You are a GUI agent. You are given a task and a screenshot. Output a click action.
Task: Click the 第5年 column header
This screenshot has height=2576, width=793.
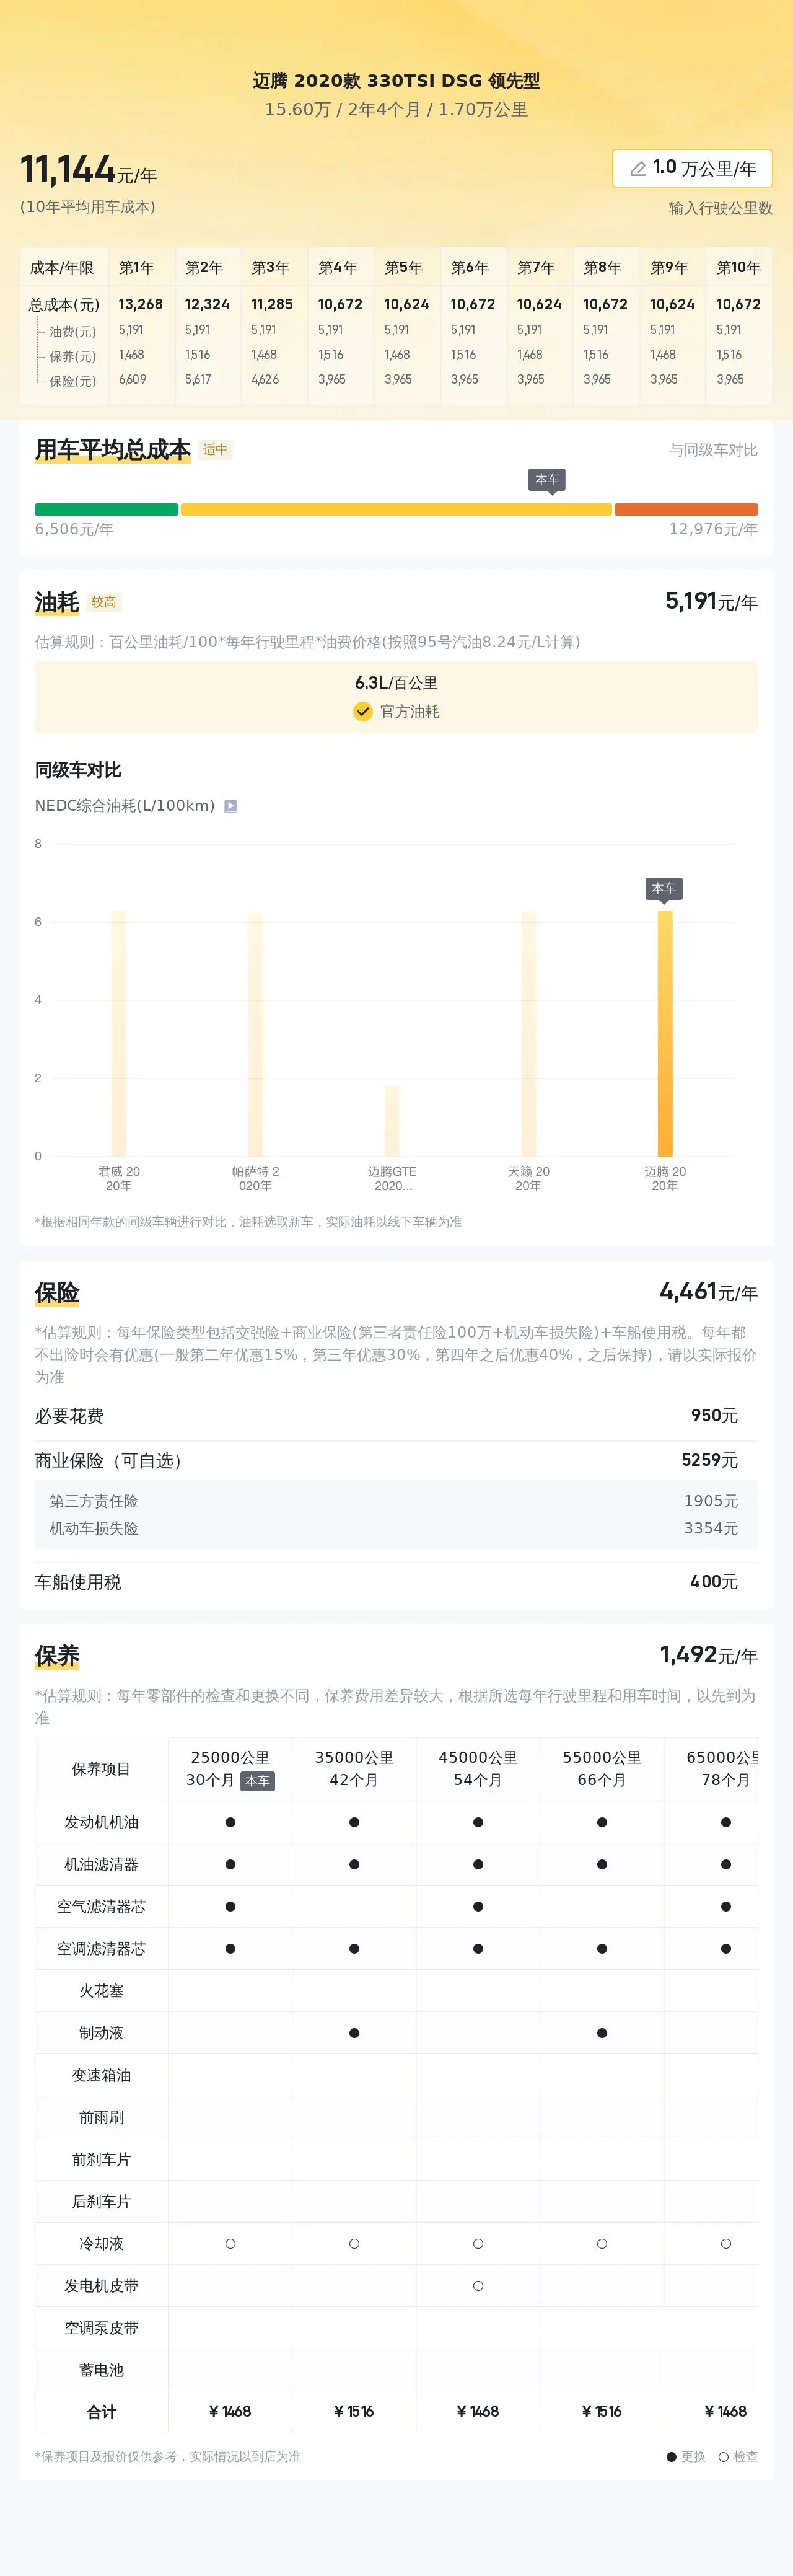coord(403,268)
